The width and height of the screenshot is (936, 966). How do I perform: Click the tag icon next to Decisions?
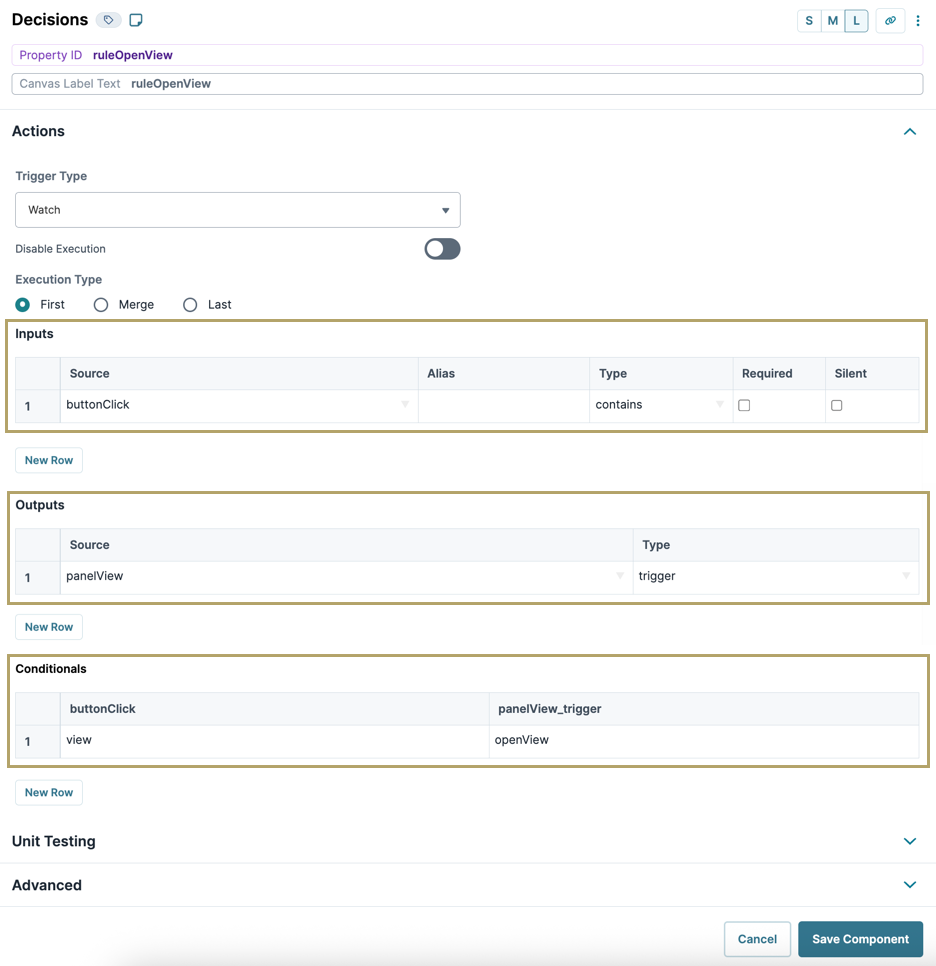point(108,20)
